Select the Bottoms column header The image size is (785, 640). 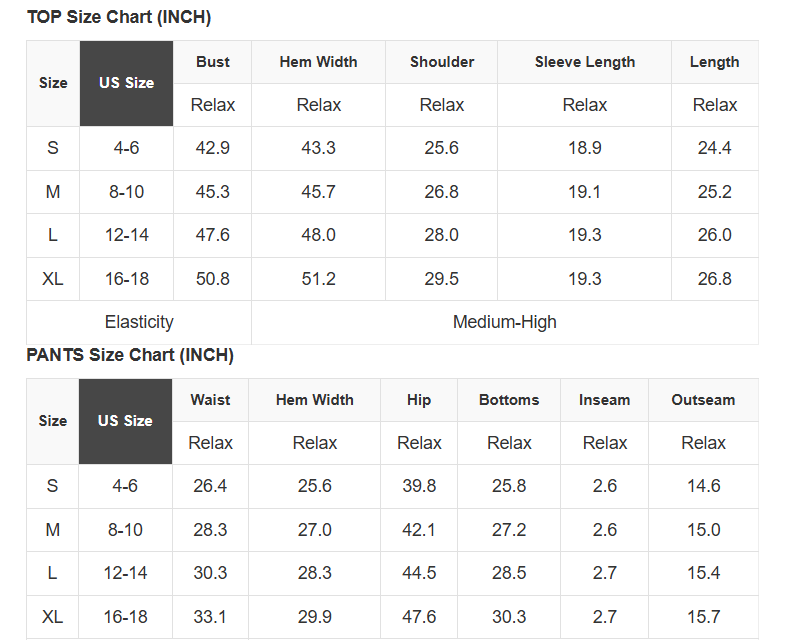point(509,400)
